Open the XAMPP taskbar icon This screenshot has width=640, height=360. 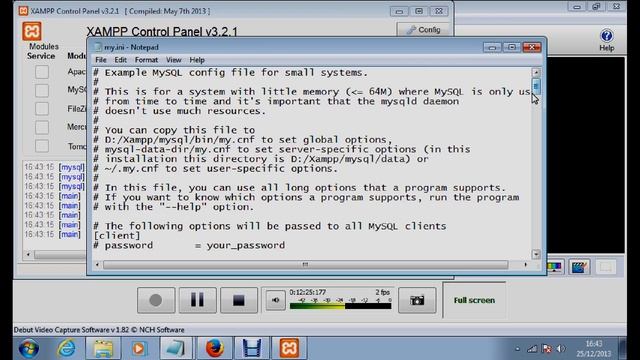pyautogui.click(x=289, y=349)
